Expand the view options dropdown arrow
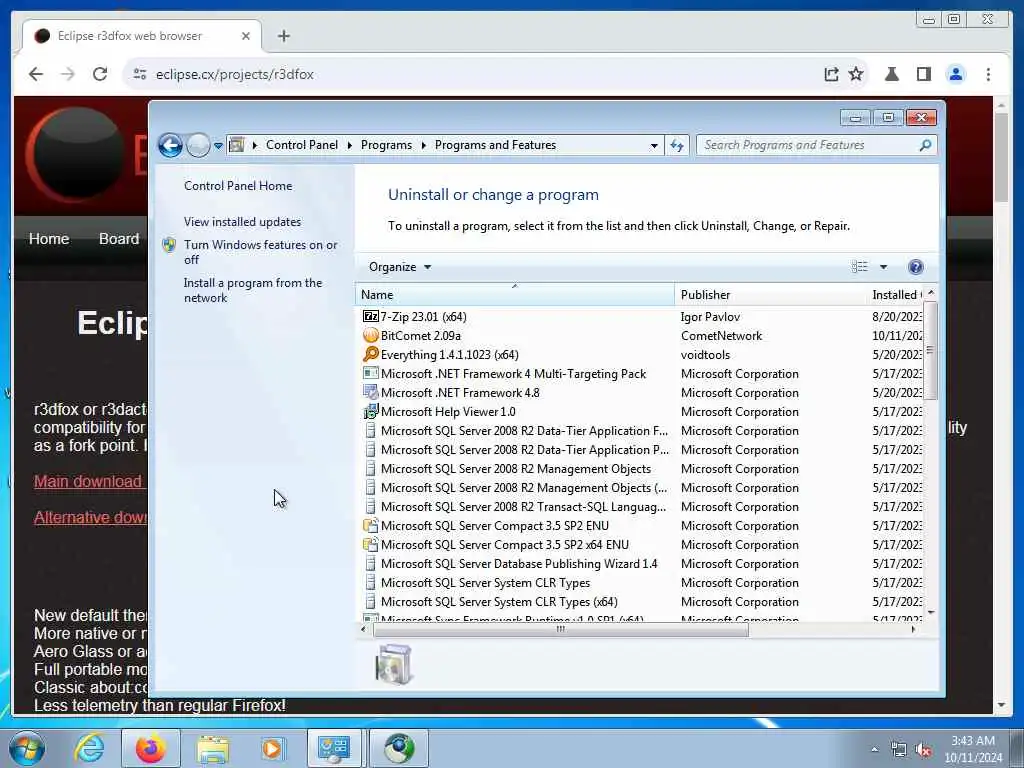The height and width of the screenshot is (768, 1024). [x=883, y=266]
